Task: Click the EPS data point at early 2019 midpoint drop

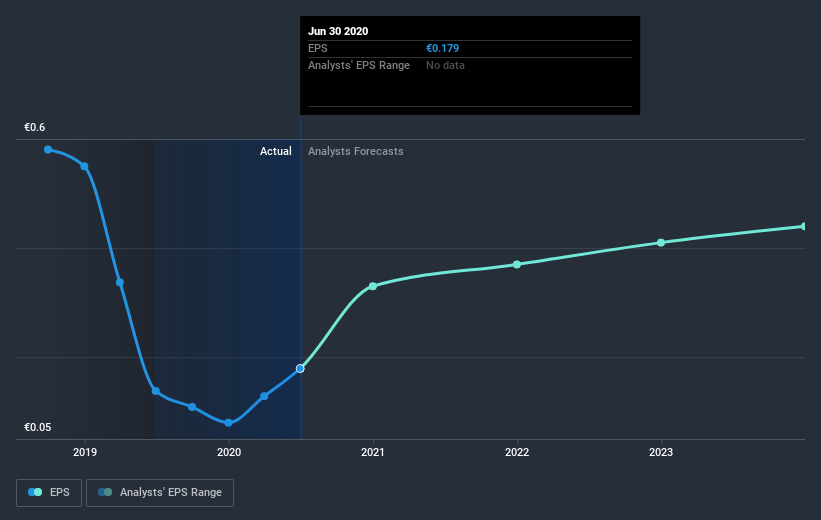Action: tap(120, 282)
